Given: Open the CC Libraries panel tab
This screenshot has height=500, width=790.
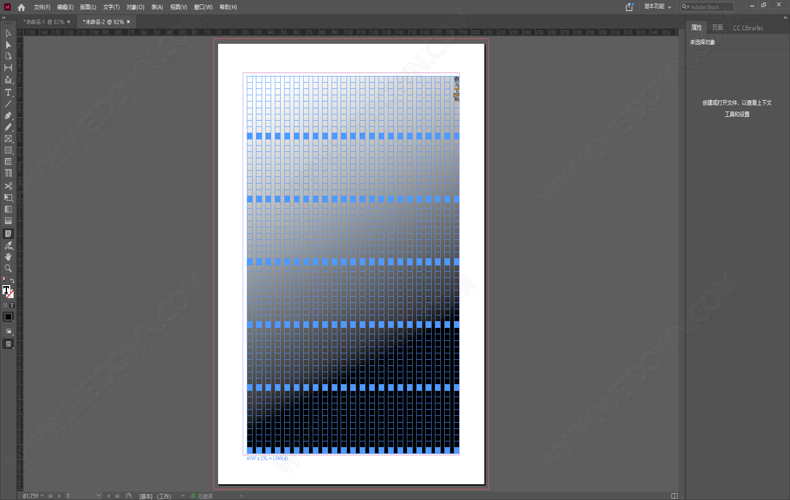Looking at the screenshot, I should click(x=748, y=28).
